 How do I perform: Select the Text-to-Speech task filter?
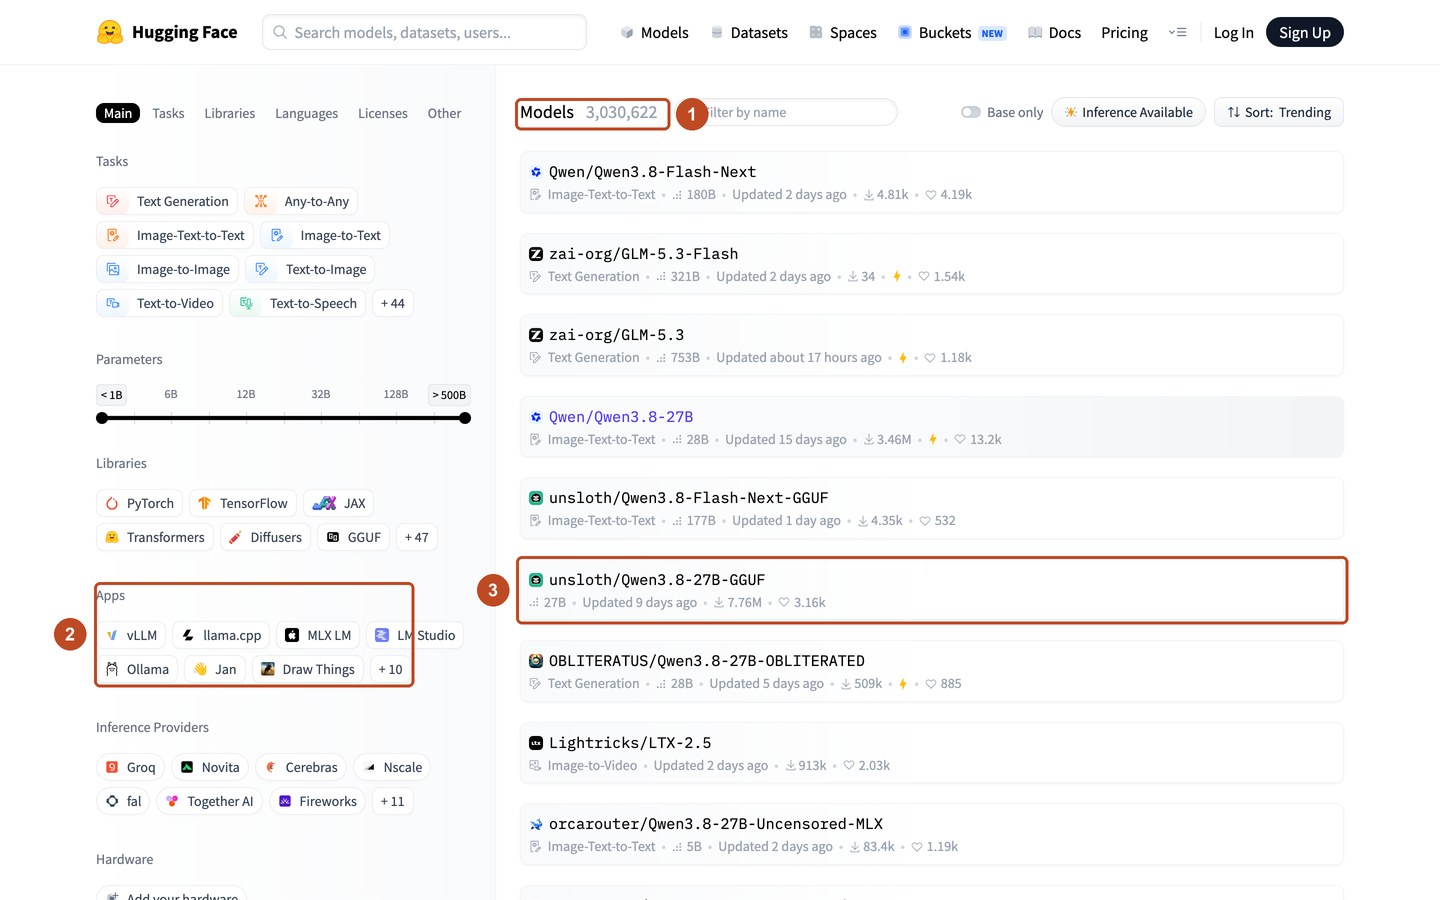tap(297, 303)
